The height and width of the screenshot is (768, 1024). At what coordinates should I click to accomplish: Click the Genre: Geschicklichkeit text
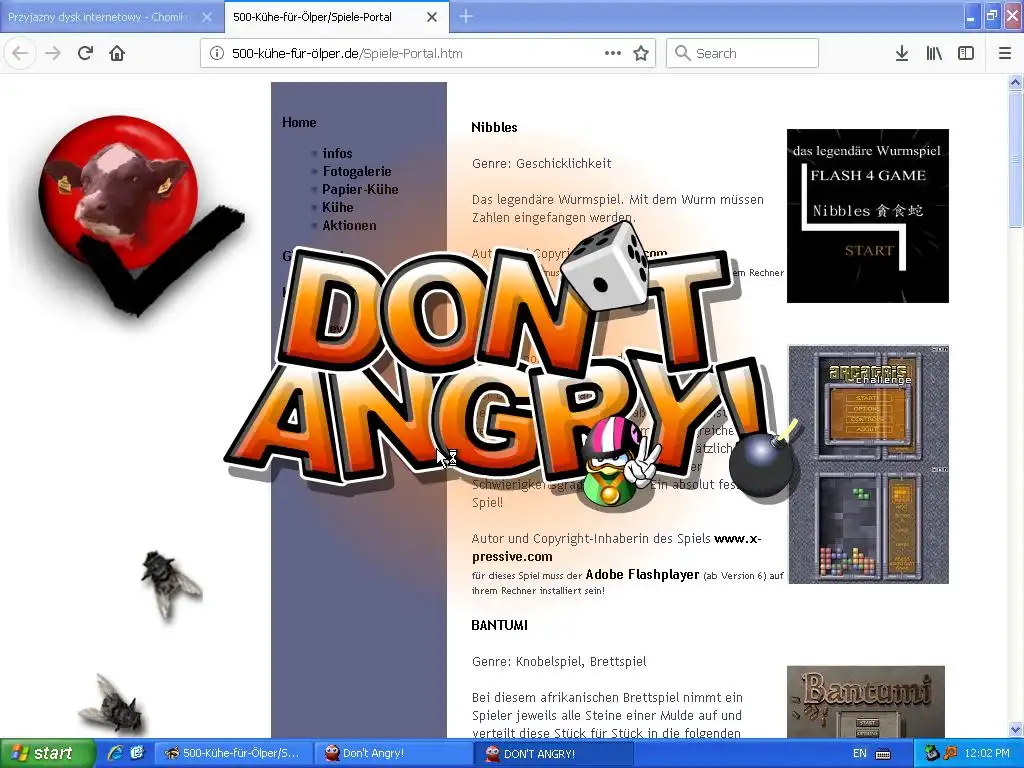tap(541, 163)
